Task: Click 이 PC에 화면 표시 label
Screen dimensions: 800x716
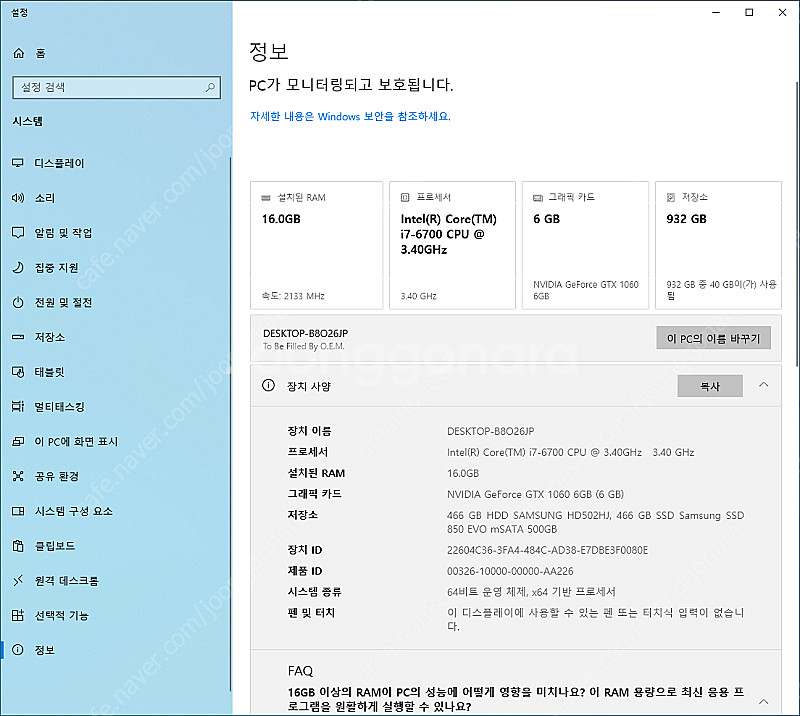Action: [x=76, y=441]
